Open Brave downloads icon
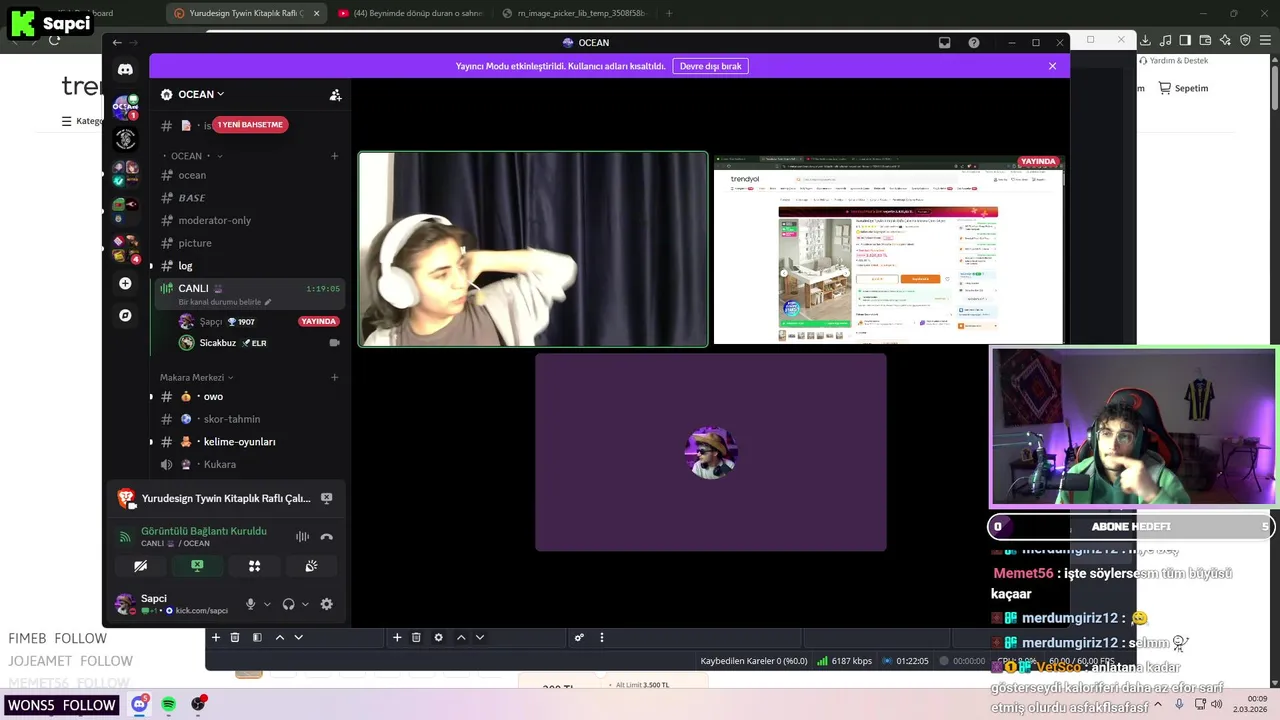 [x=1145, y=40]
